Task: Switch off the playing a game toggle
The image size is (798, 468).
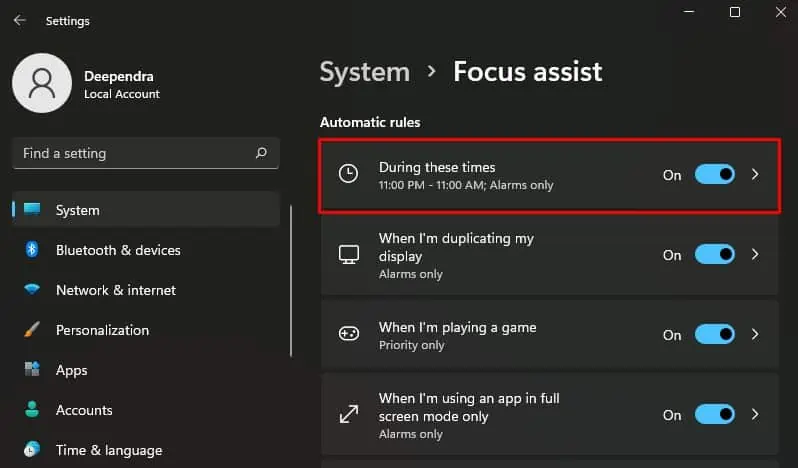Action: point(715,334)
